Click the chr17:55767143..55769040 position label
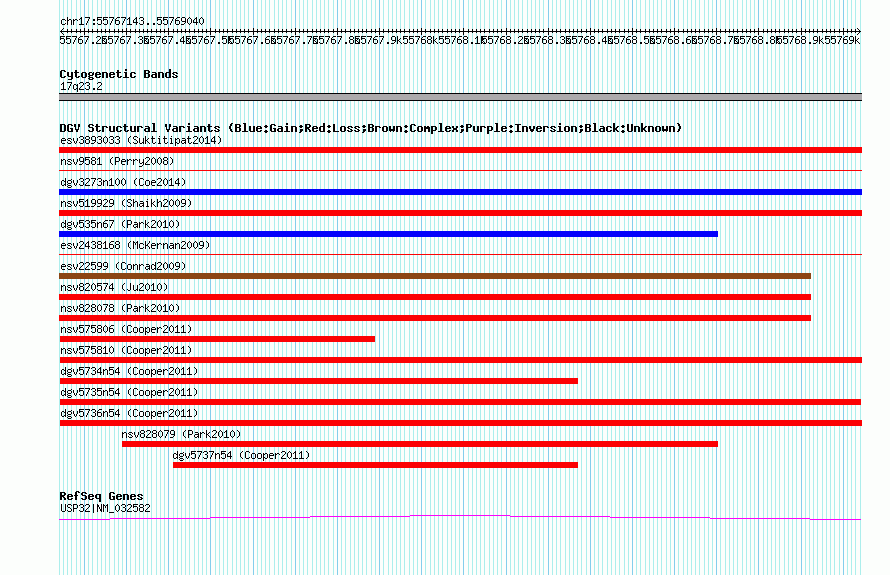The height and width of the screenshot is (575, 890). point(132,21)
